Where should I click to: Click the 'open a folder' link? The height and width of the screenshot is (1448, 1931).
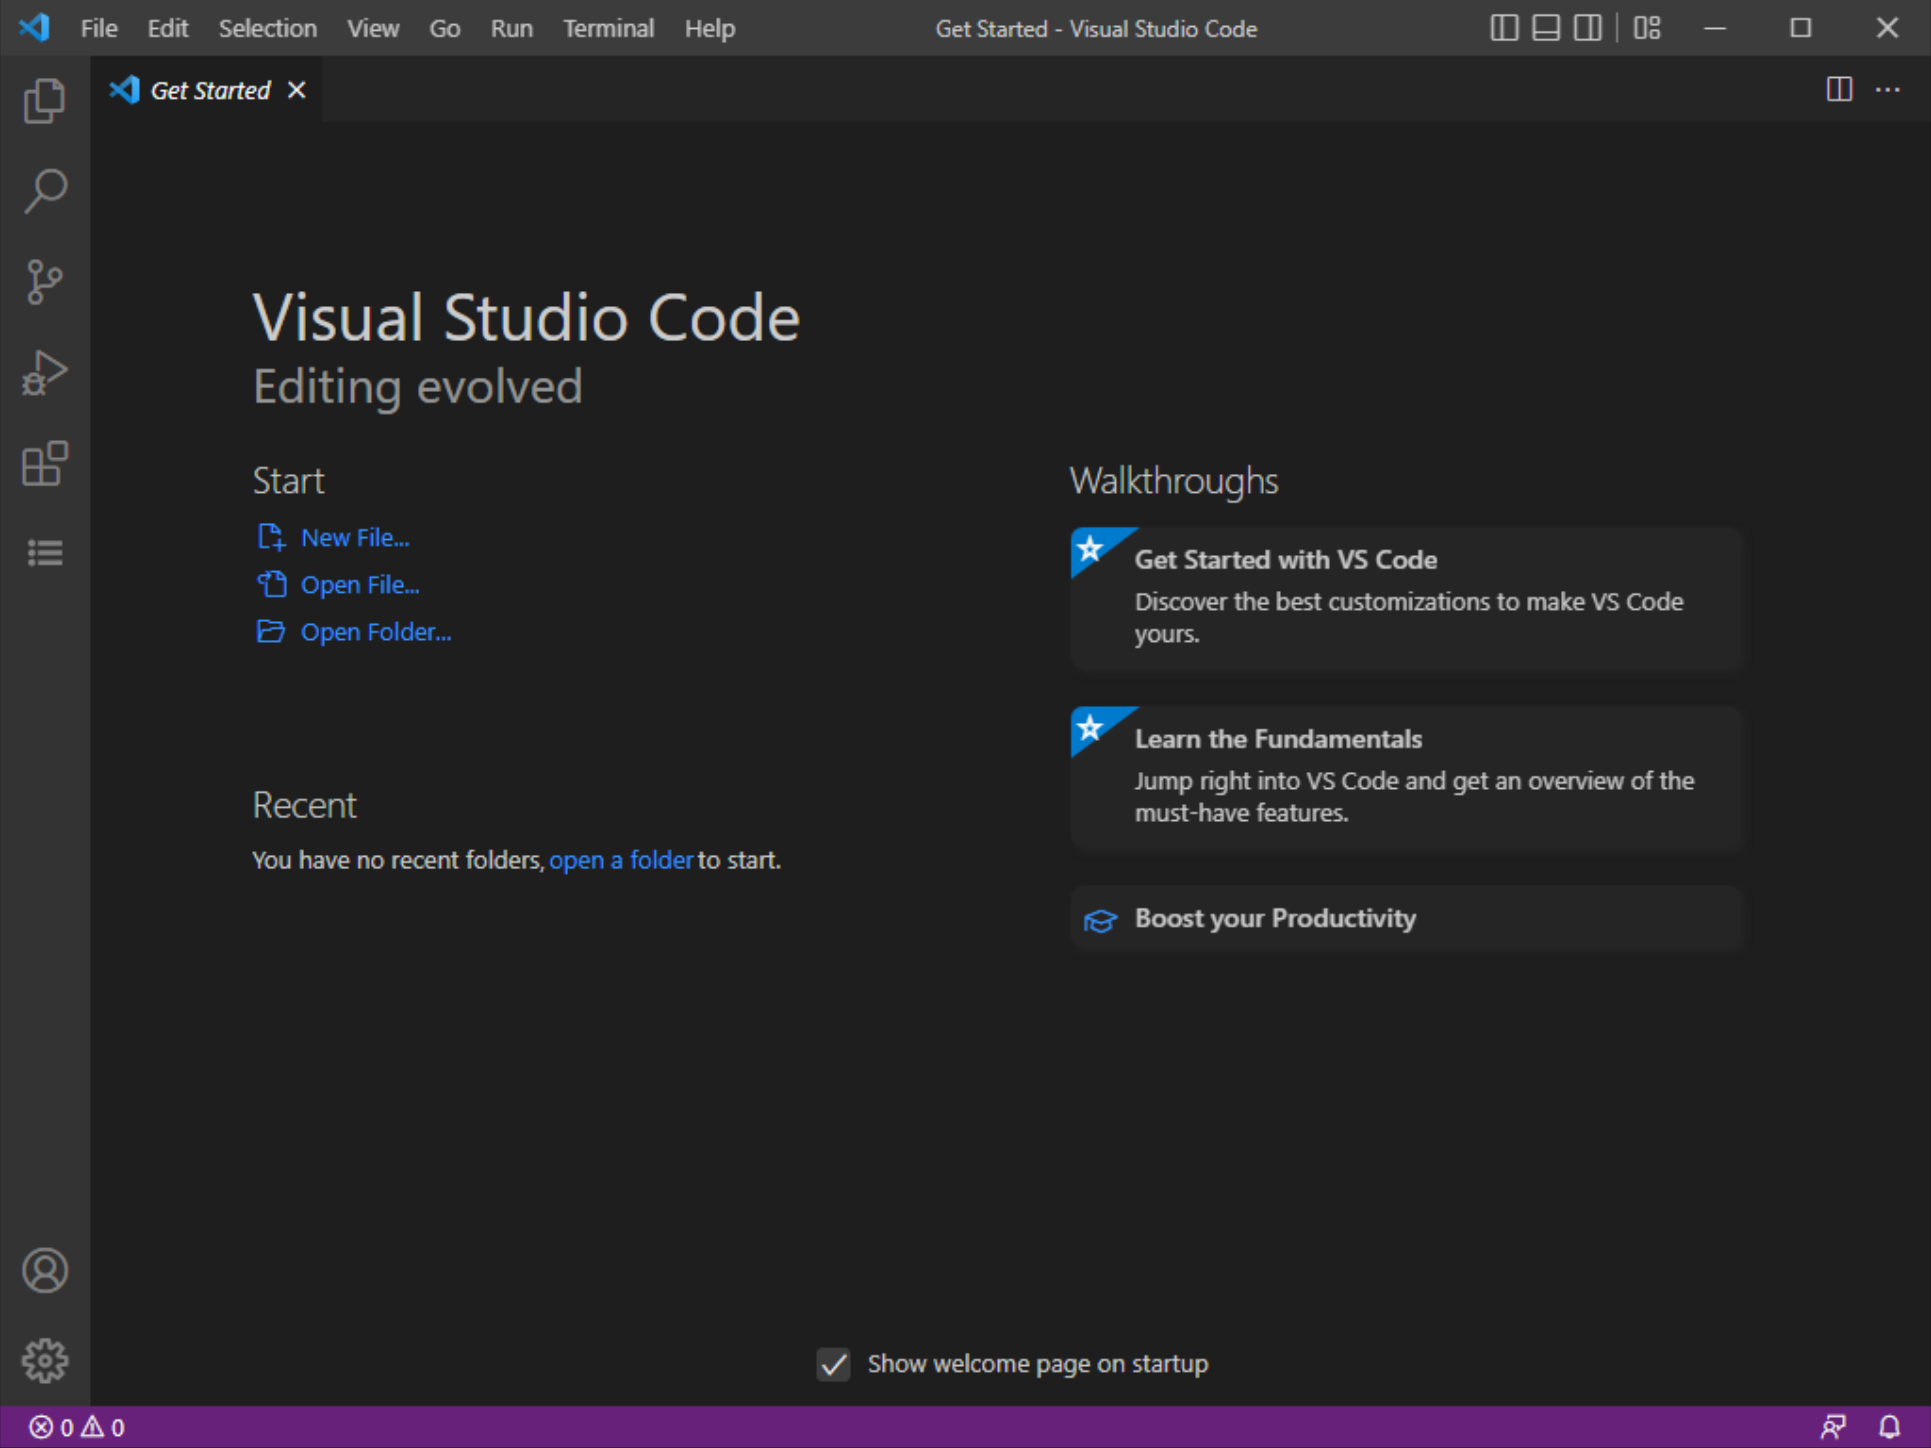(x=621, y=860)
